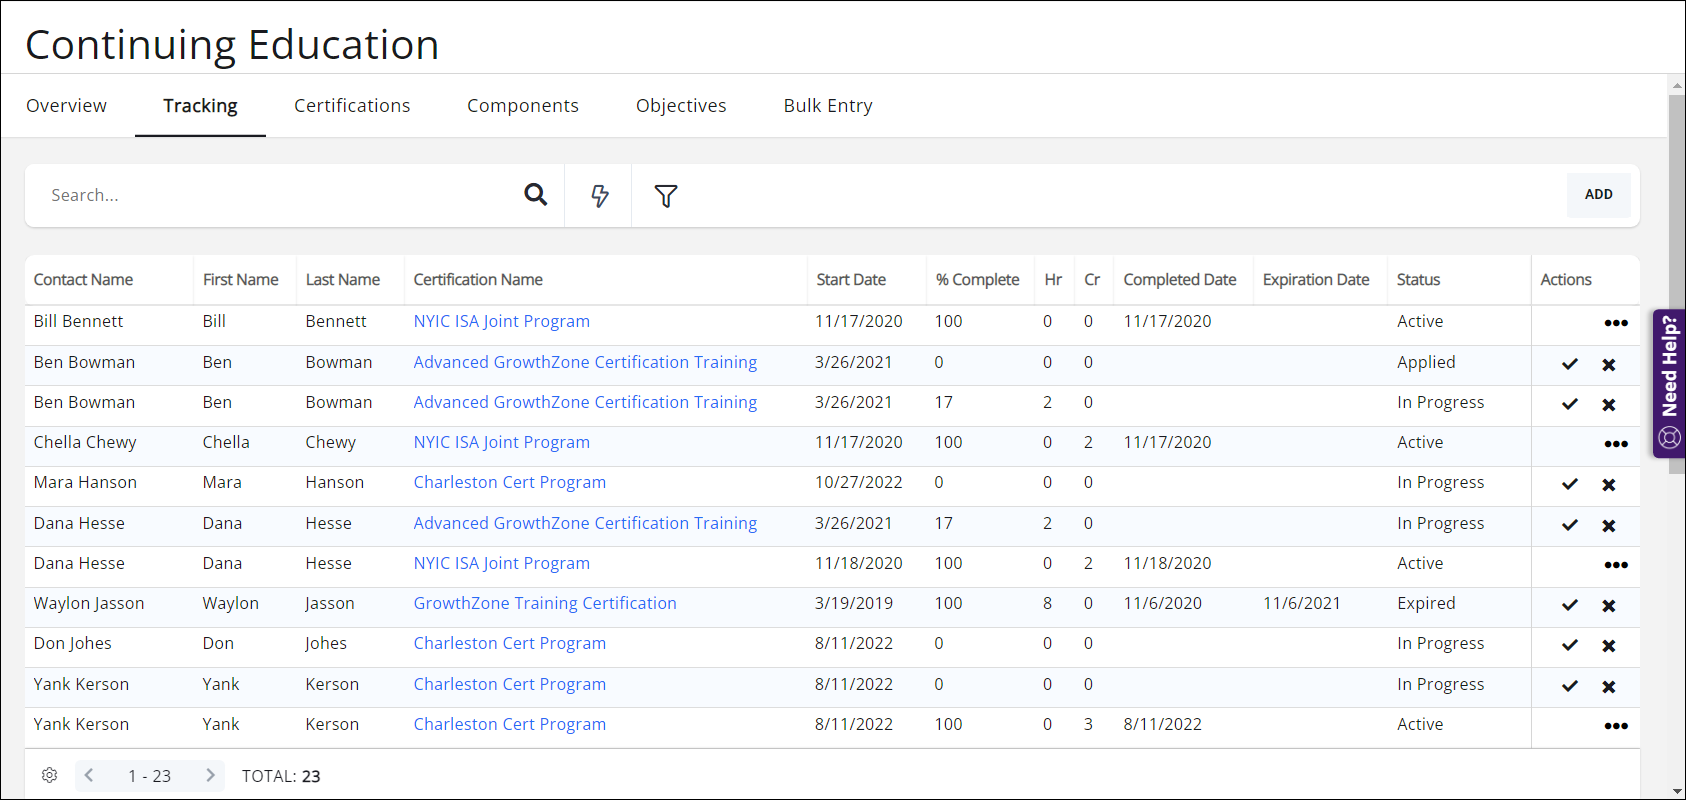Open the filter funnel icon
1686x800 pixels.
point(666,196)
